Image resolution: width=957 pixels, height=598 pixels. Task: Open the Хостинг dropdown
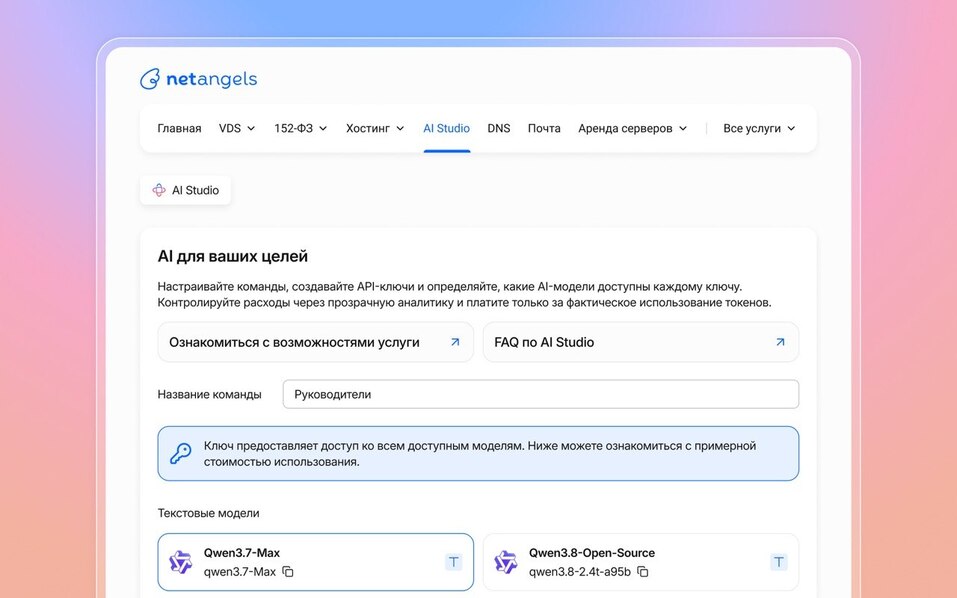375,128
